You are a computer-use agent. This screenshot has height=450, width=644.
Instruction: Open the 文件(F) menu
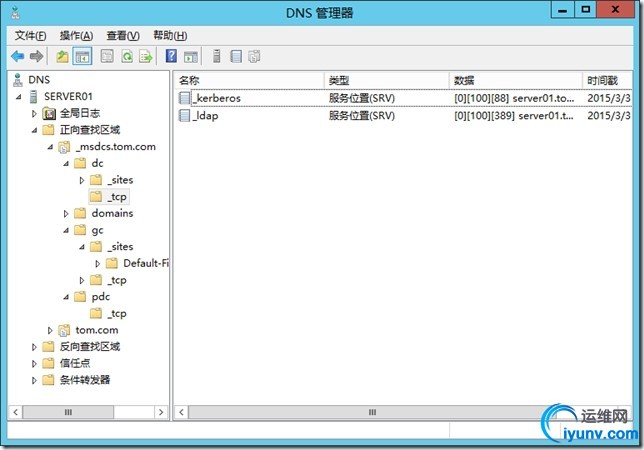[30, 36]
